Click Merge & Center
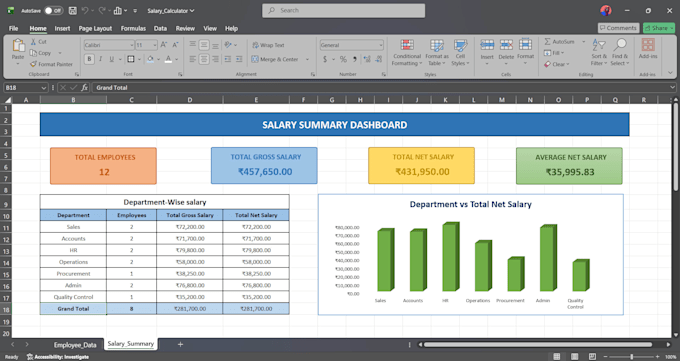This screenshot has width=680, height=361. [275, 59]
